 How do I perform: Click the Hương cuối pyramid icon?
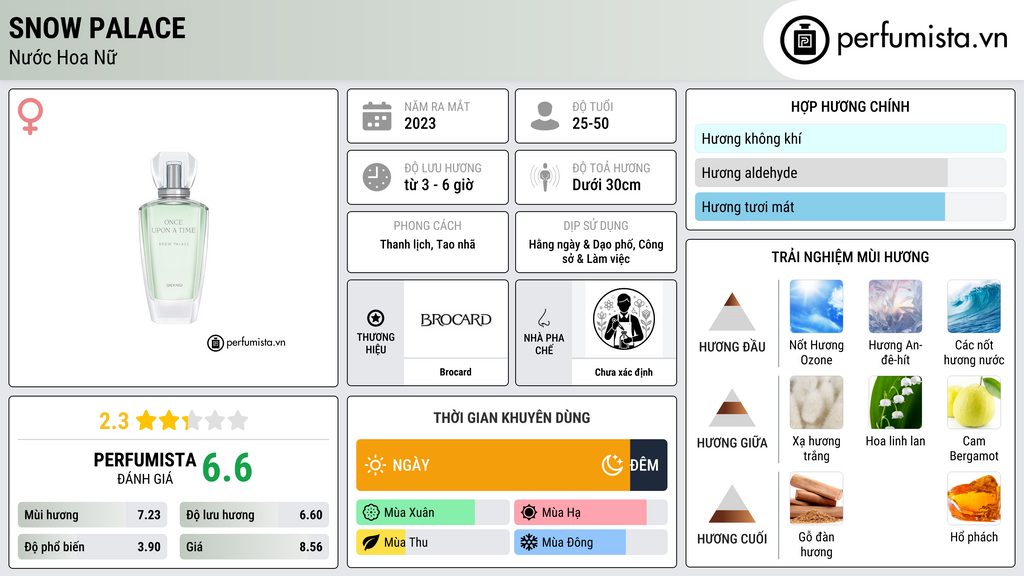pyautogui.click(x=732, y=504)
